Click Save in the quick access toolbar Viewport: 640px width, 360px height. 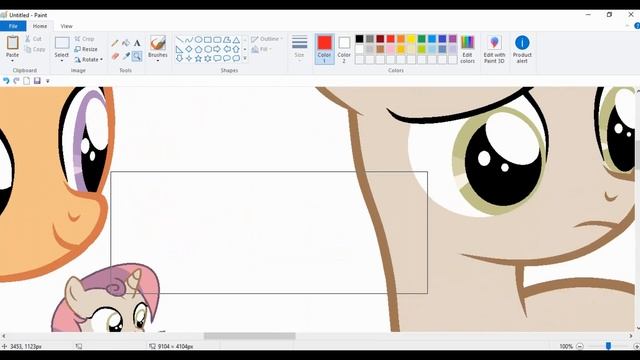(37, 81)
